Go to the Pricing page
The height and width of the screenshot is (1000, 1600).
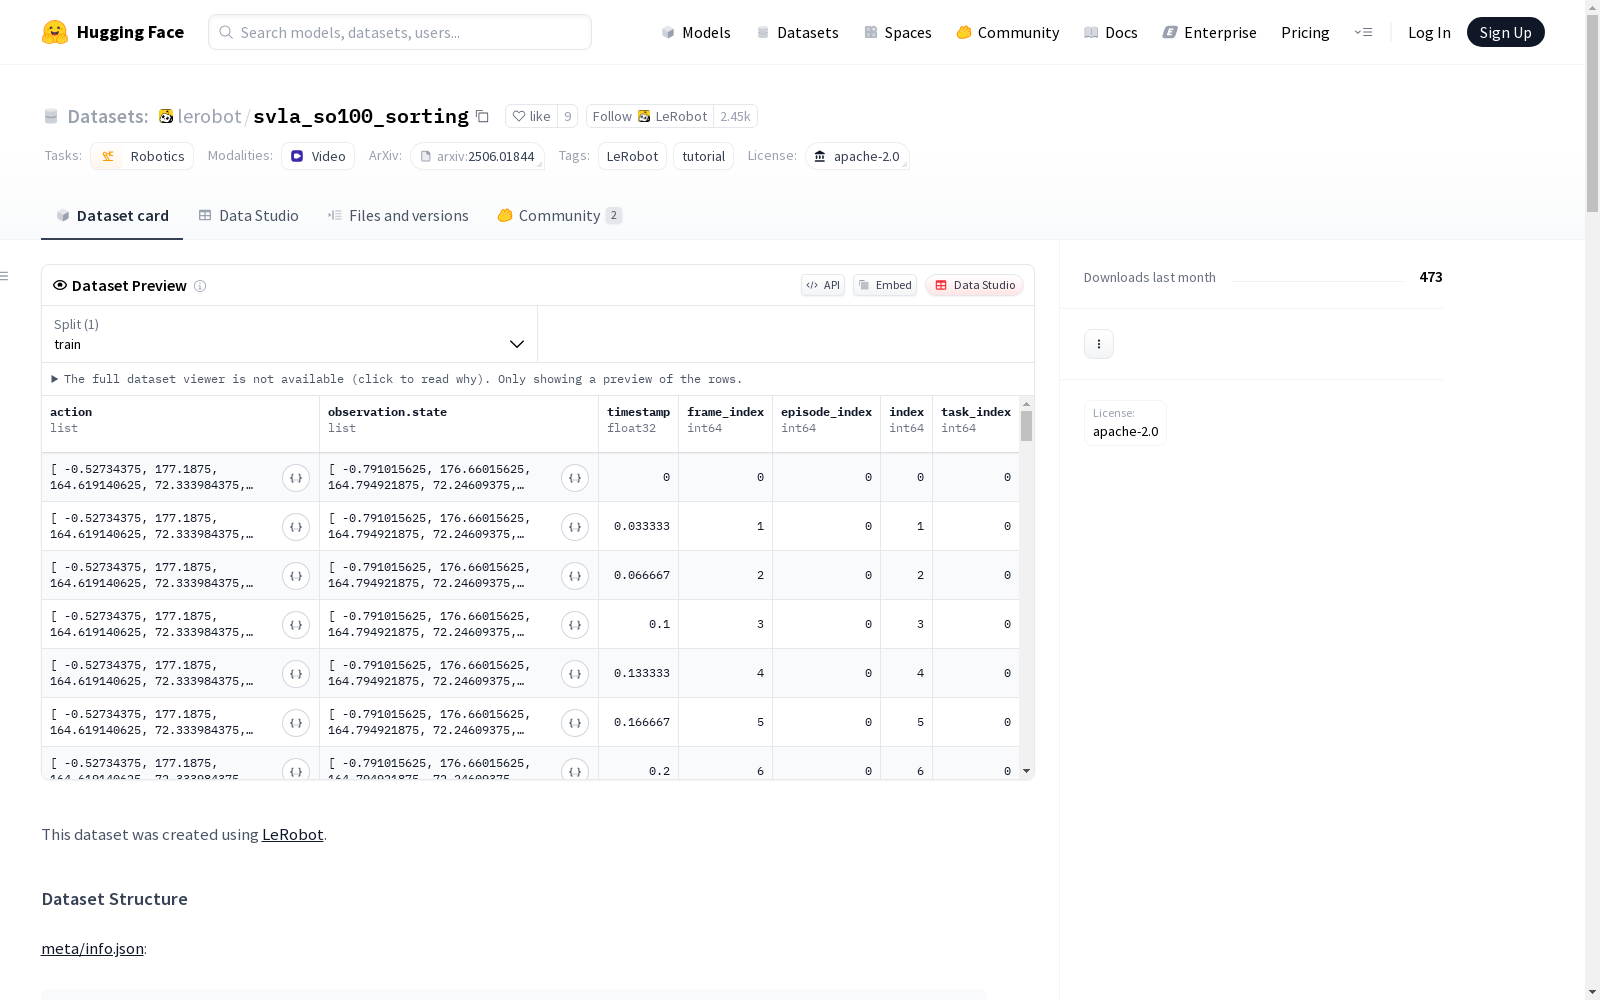[1305, 32]
